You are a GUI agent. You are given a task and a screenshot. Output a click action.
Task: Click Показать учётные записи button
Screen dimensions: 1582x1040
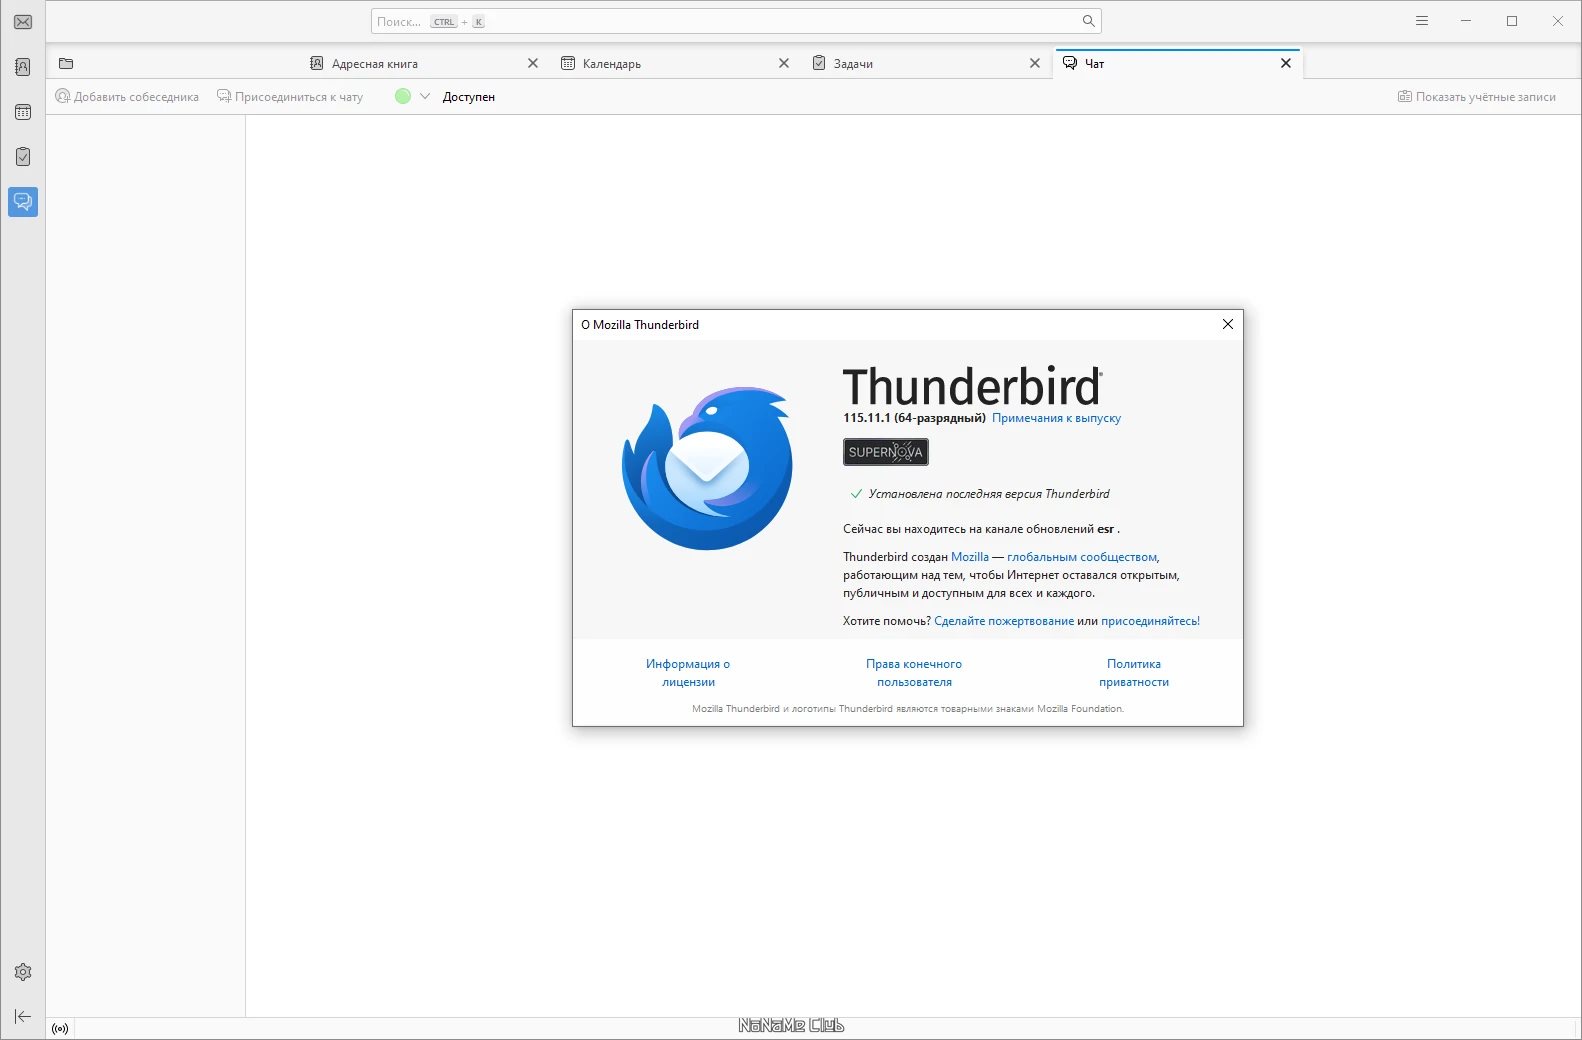[1477, 97]
